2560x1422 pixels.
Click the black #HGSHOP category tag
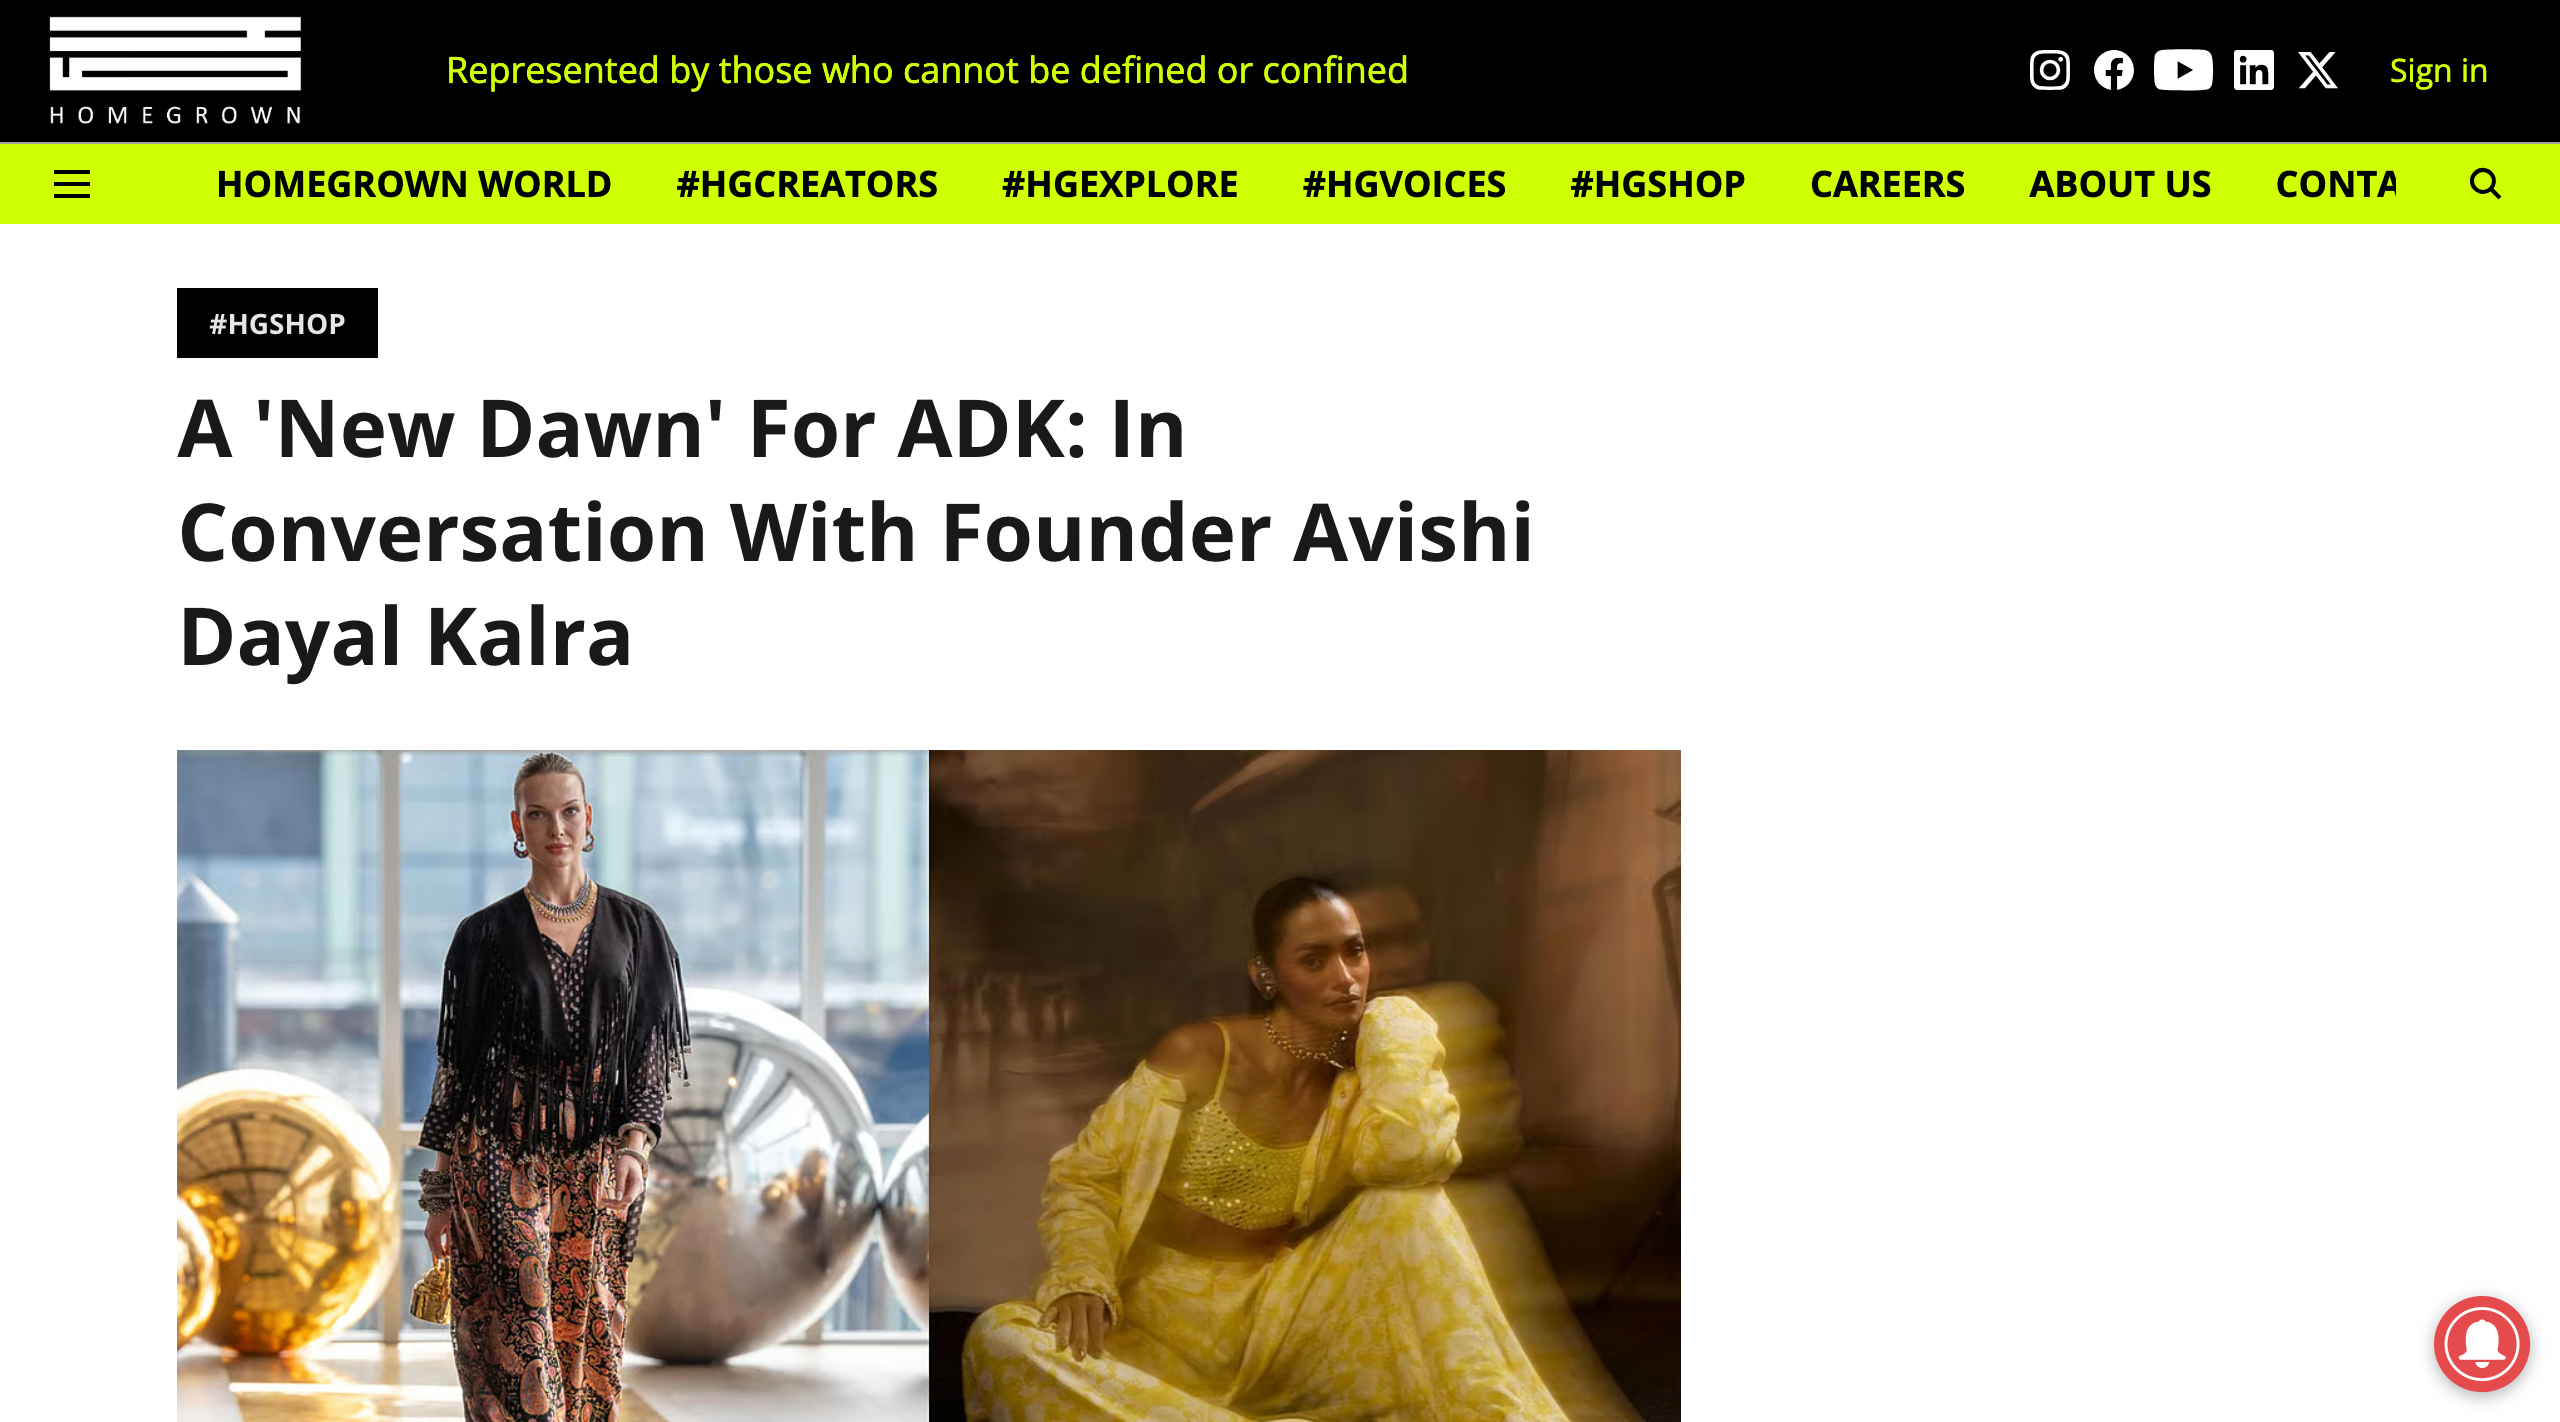(277, 323)
